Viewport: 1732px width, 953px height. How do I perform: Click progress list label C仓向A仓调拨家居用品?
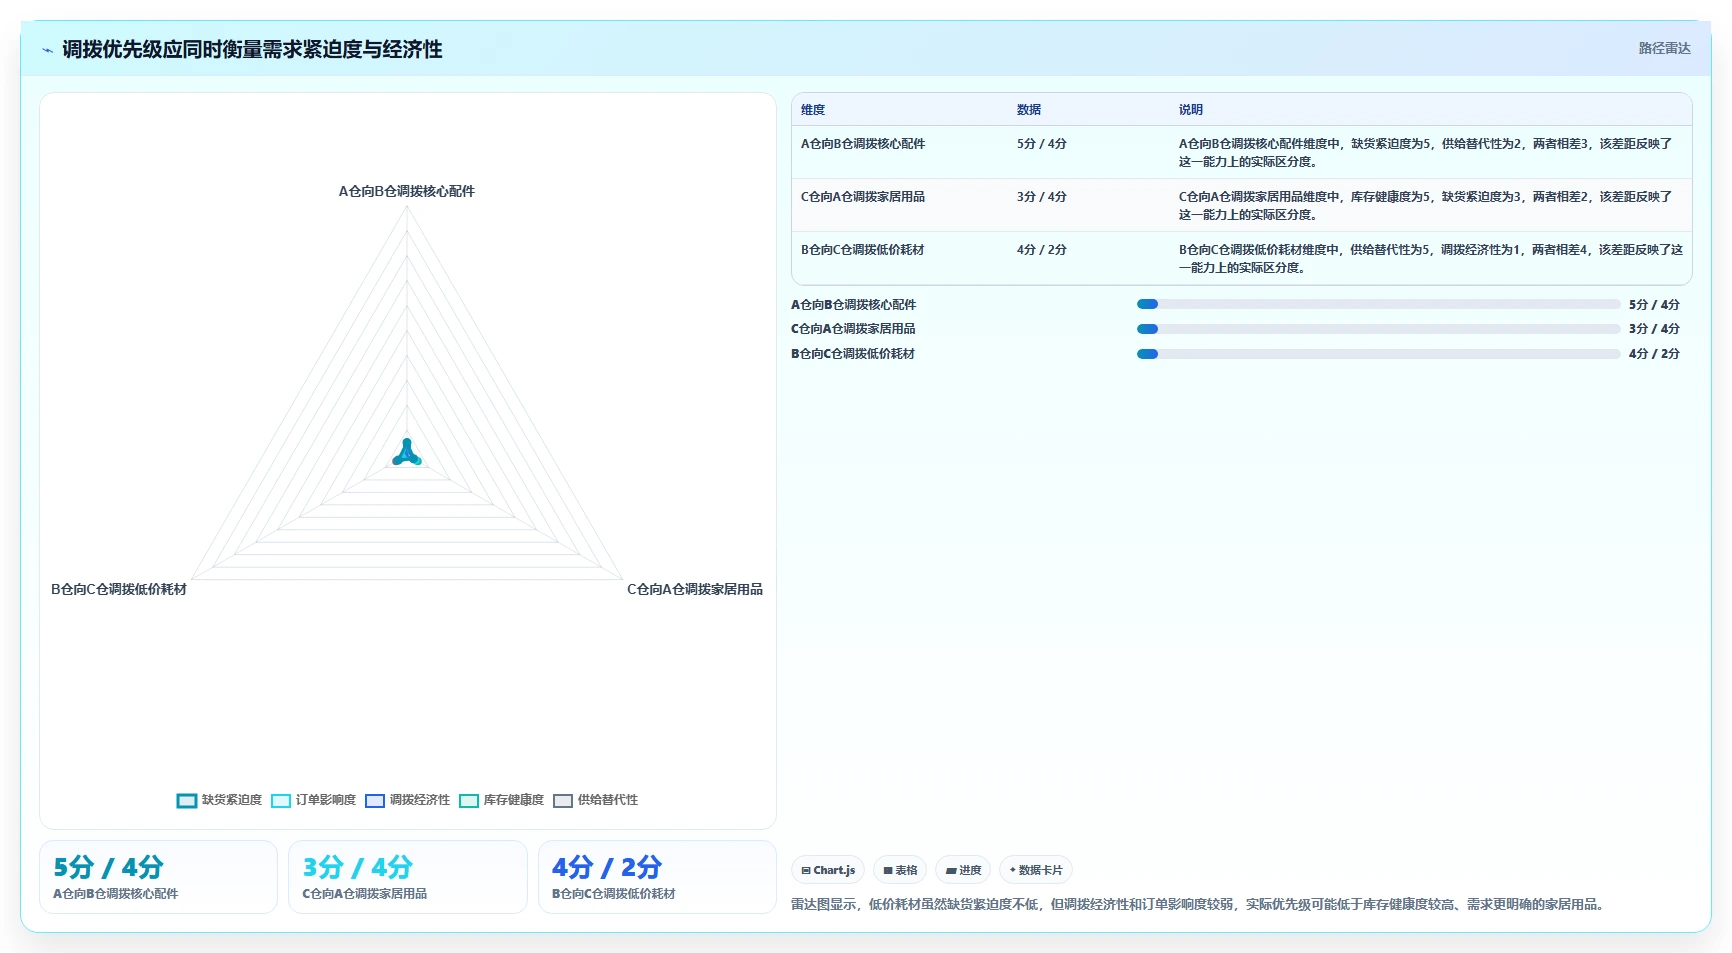click(x=854, y=329)
